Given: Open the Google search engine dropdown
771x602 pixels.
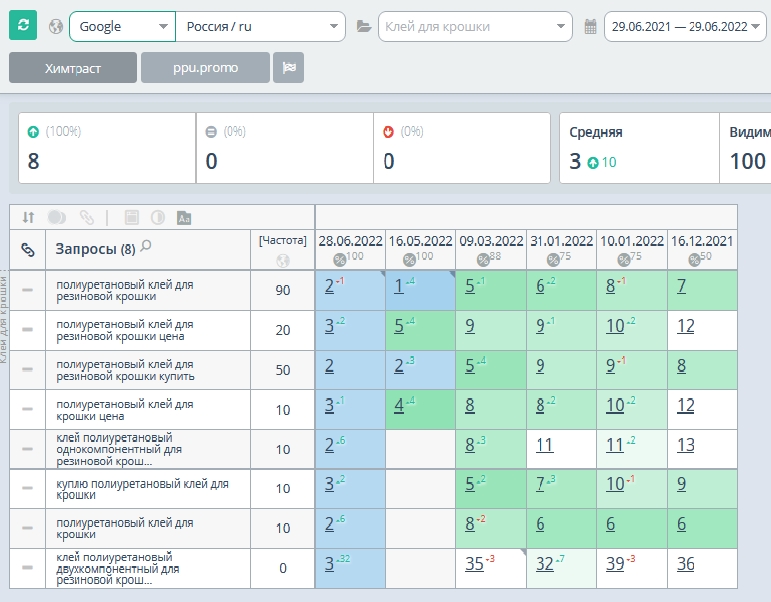Looking at the screenshot, I should pyautogui.click(x=122, y=27).
